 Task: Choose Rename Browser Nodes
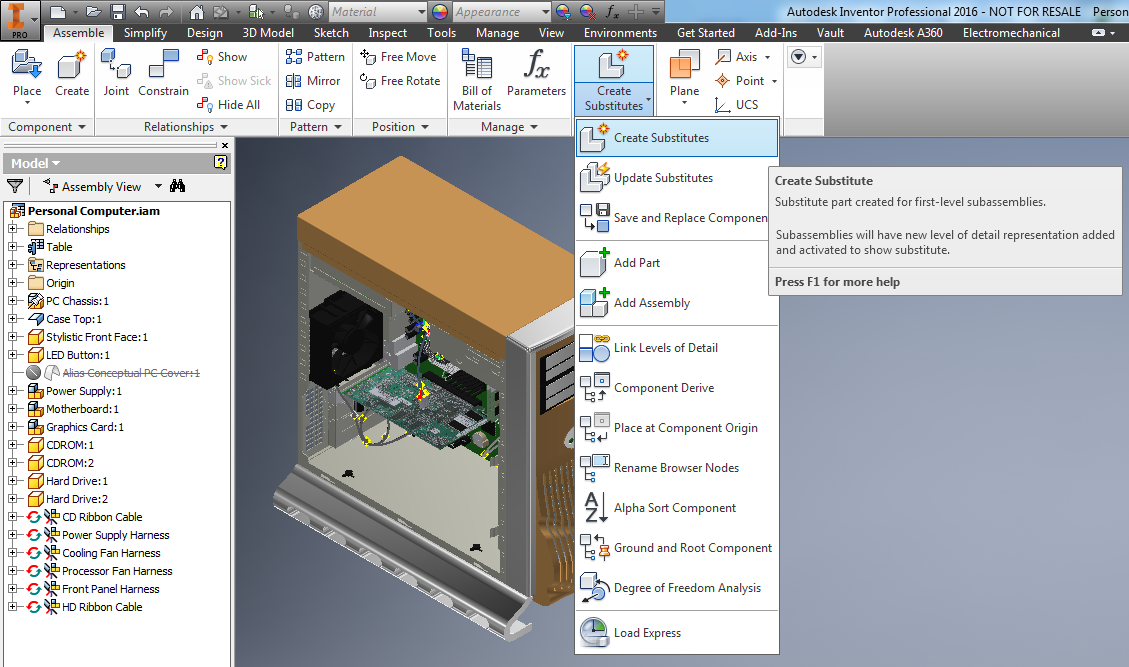click(677, 468)
